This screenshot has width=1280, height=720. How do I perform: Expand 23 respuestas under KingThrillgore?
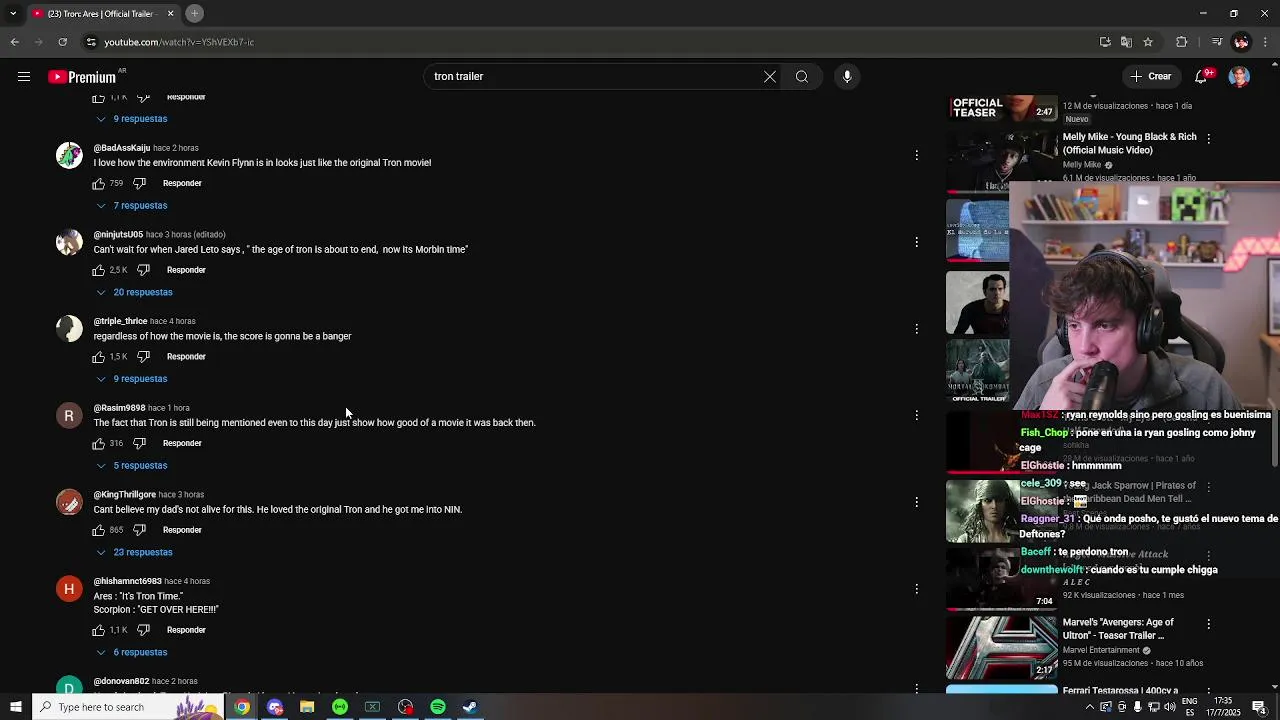click(135, 553)
